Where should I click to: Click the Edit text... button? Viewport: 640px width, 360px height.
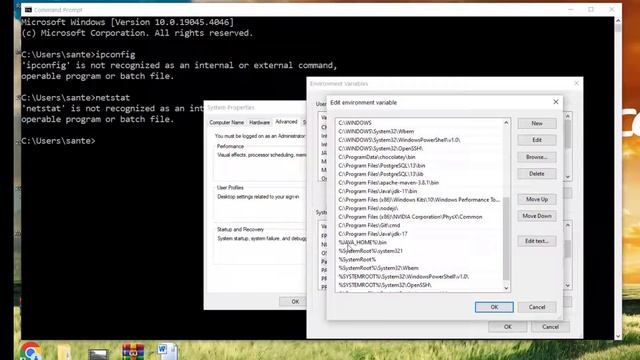click(x=537, y=241)
